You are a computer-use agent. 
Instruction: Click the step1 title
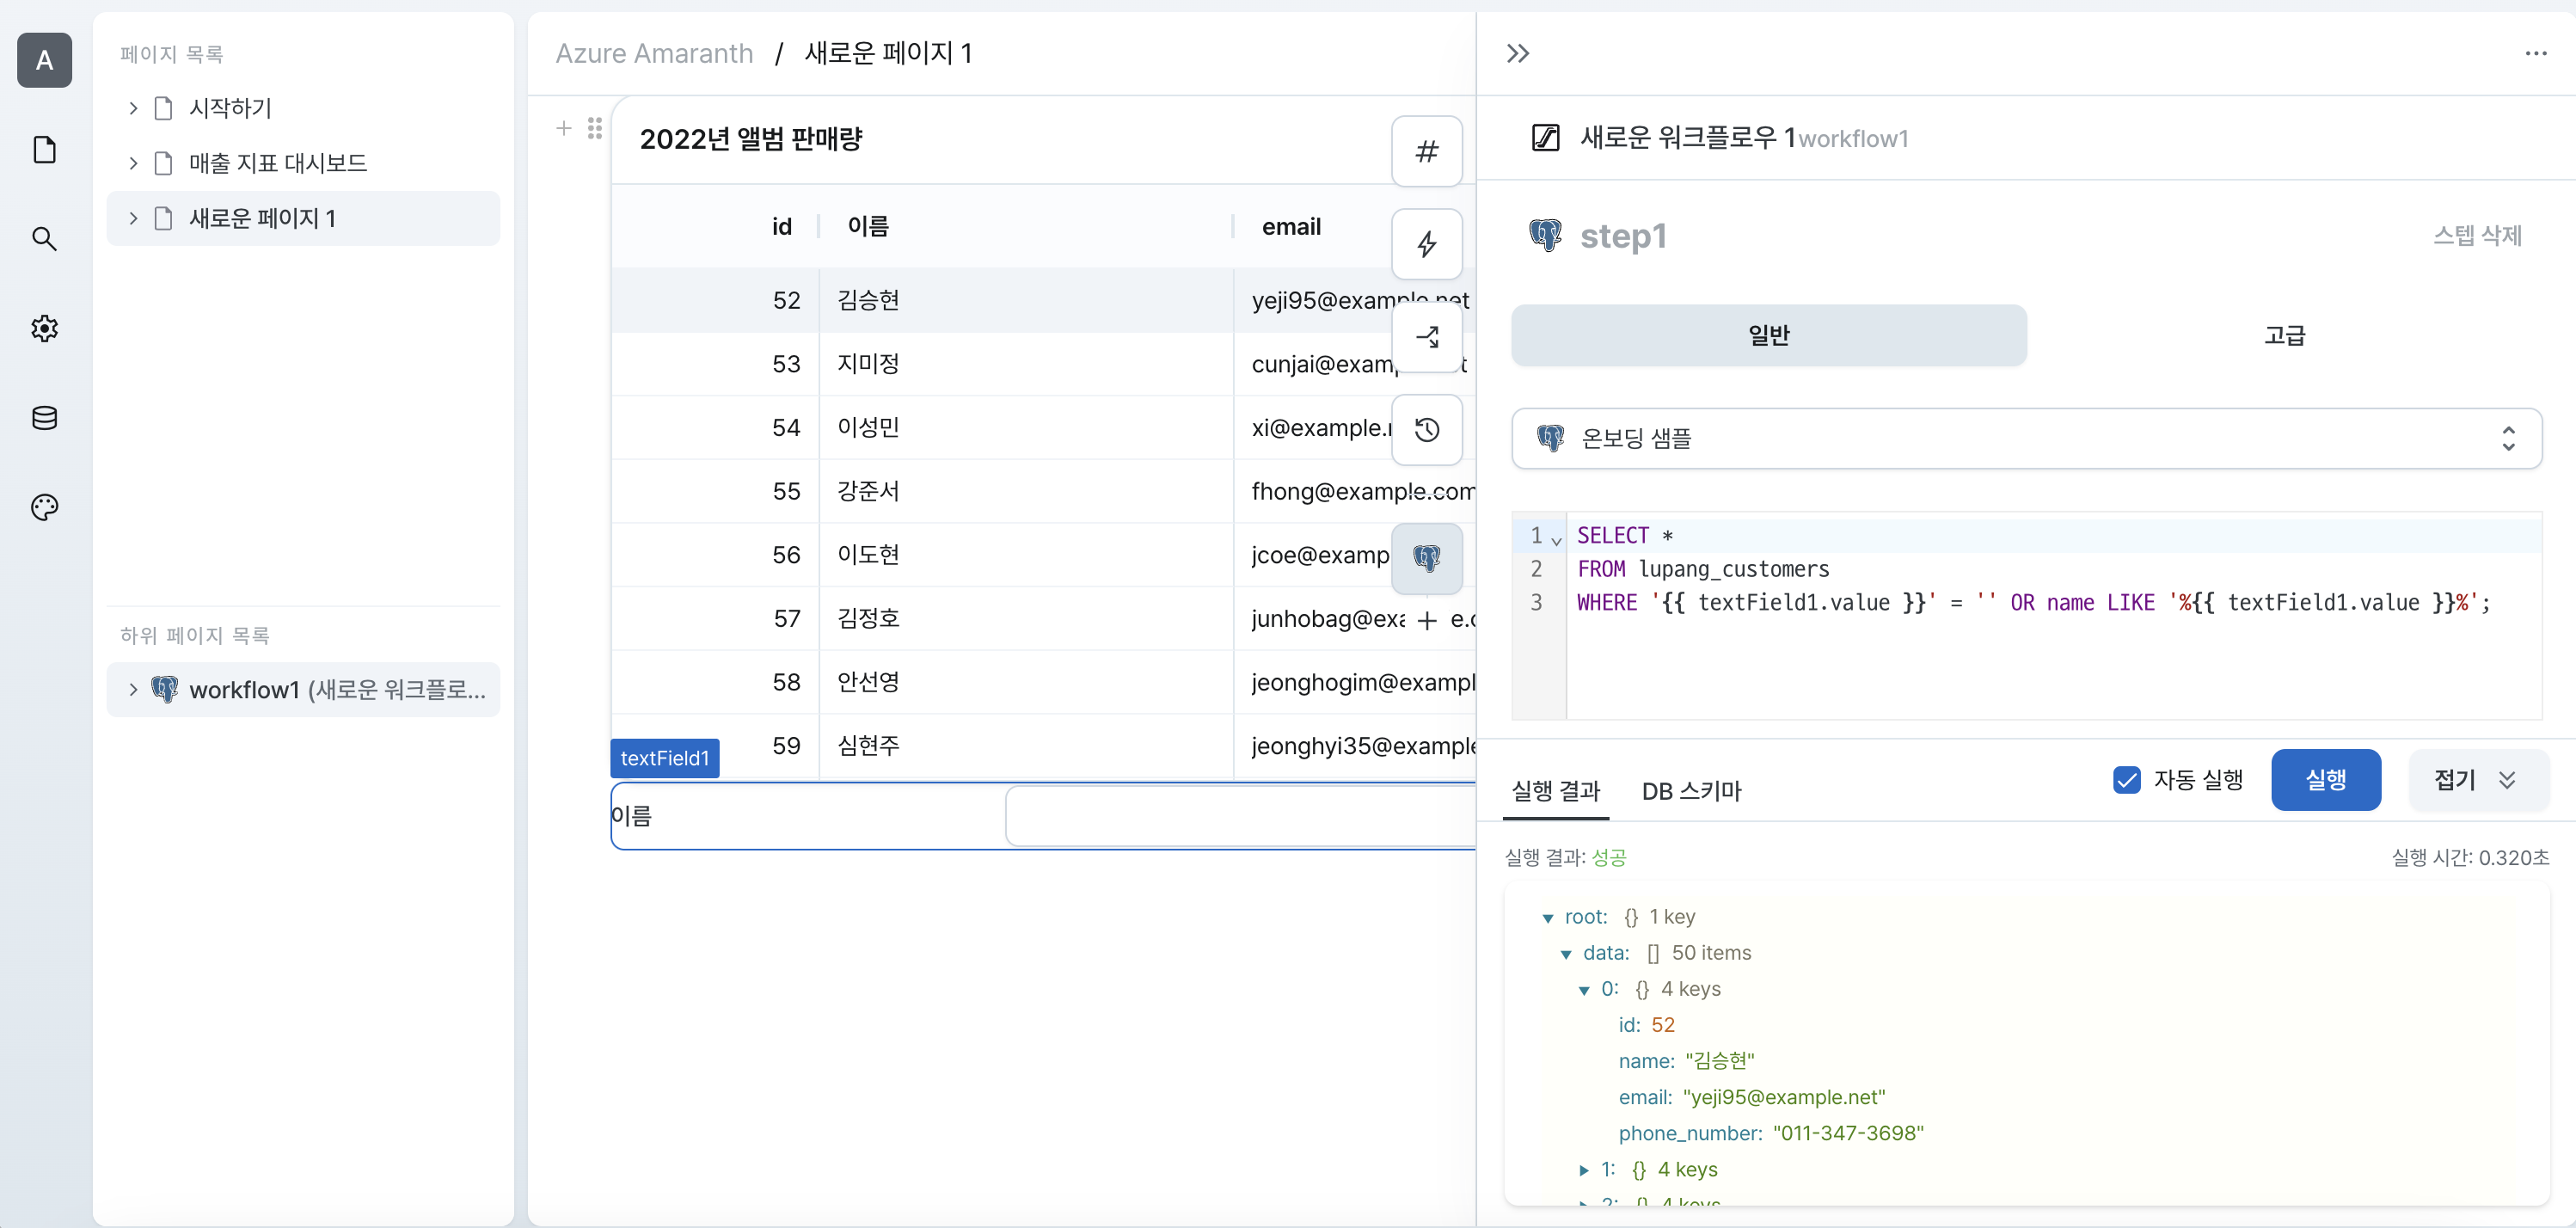(x=1623, y=236)
